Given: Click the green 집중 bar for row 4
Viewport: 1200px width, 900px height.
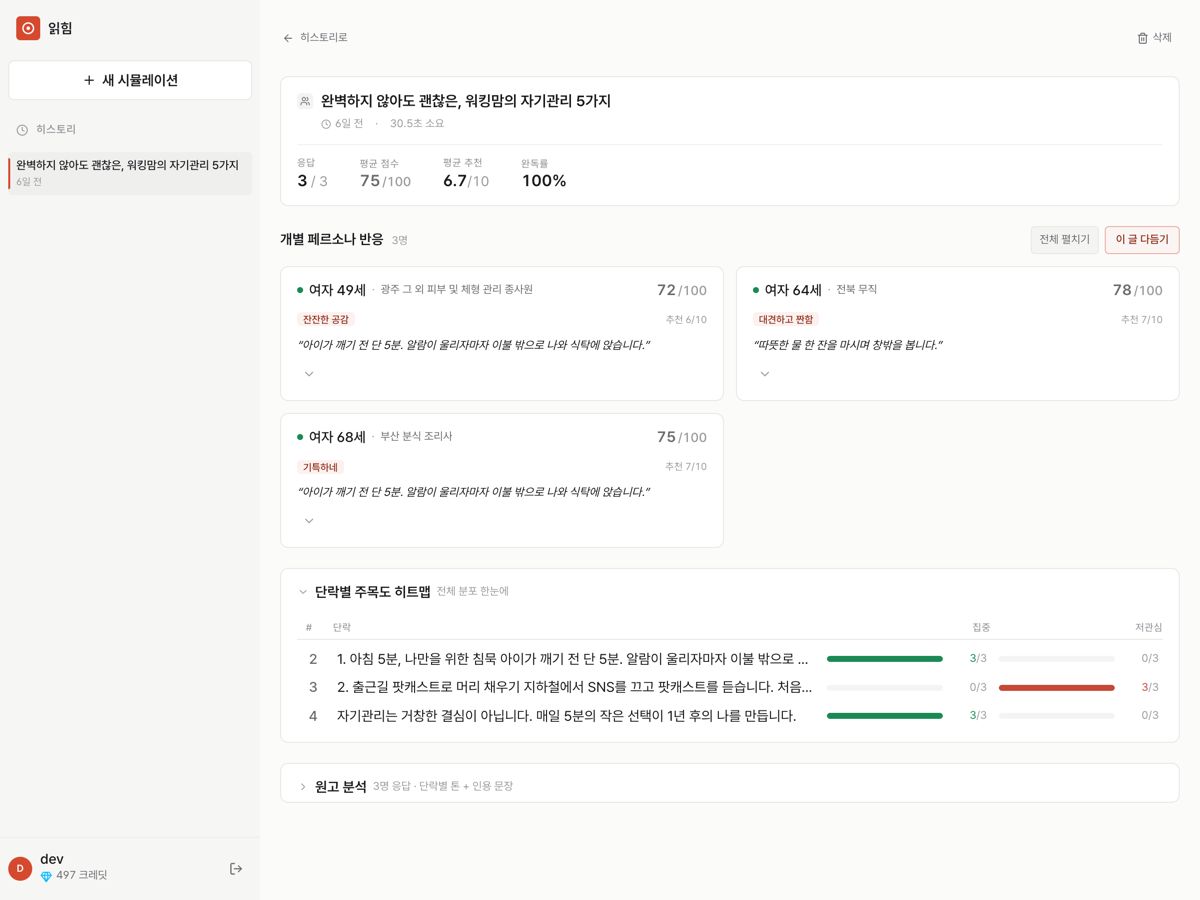Looking at the screenshot, I should [885, 716].
